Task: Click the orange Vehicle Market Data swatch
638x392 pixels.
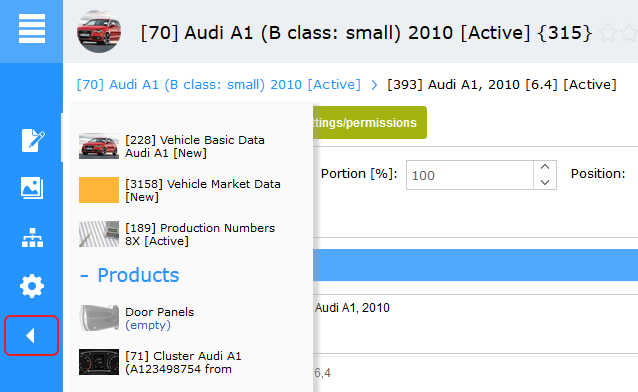Action: pyautogui.click(x=99, y=190)
